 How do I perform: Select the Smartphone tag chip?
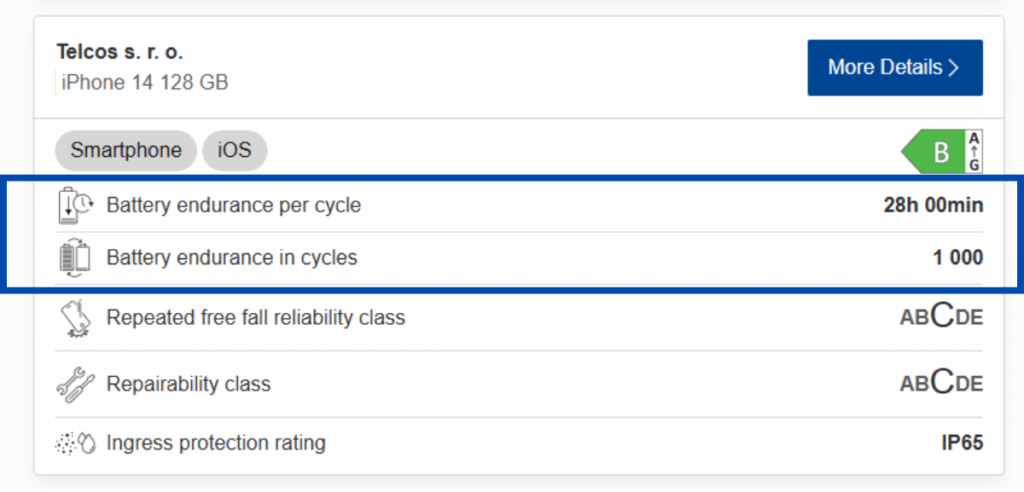click(126, 151)
